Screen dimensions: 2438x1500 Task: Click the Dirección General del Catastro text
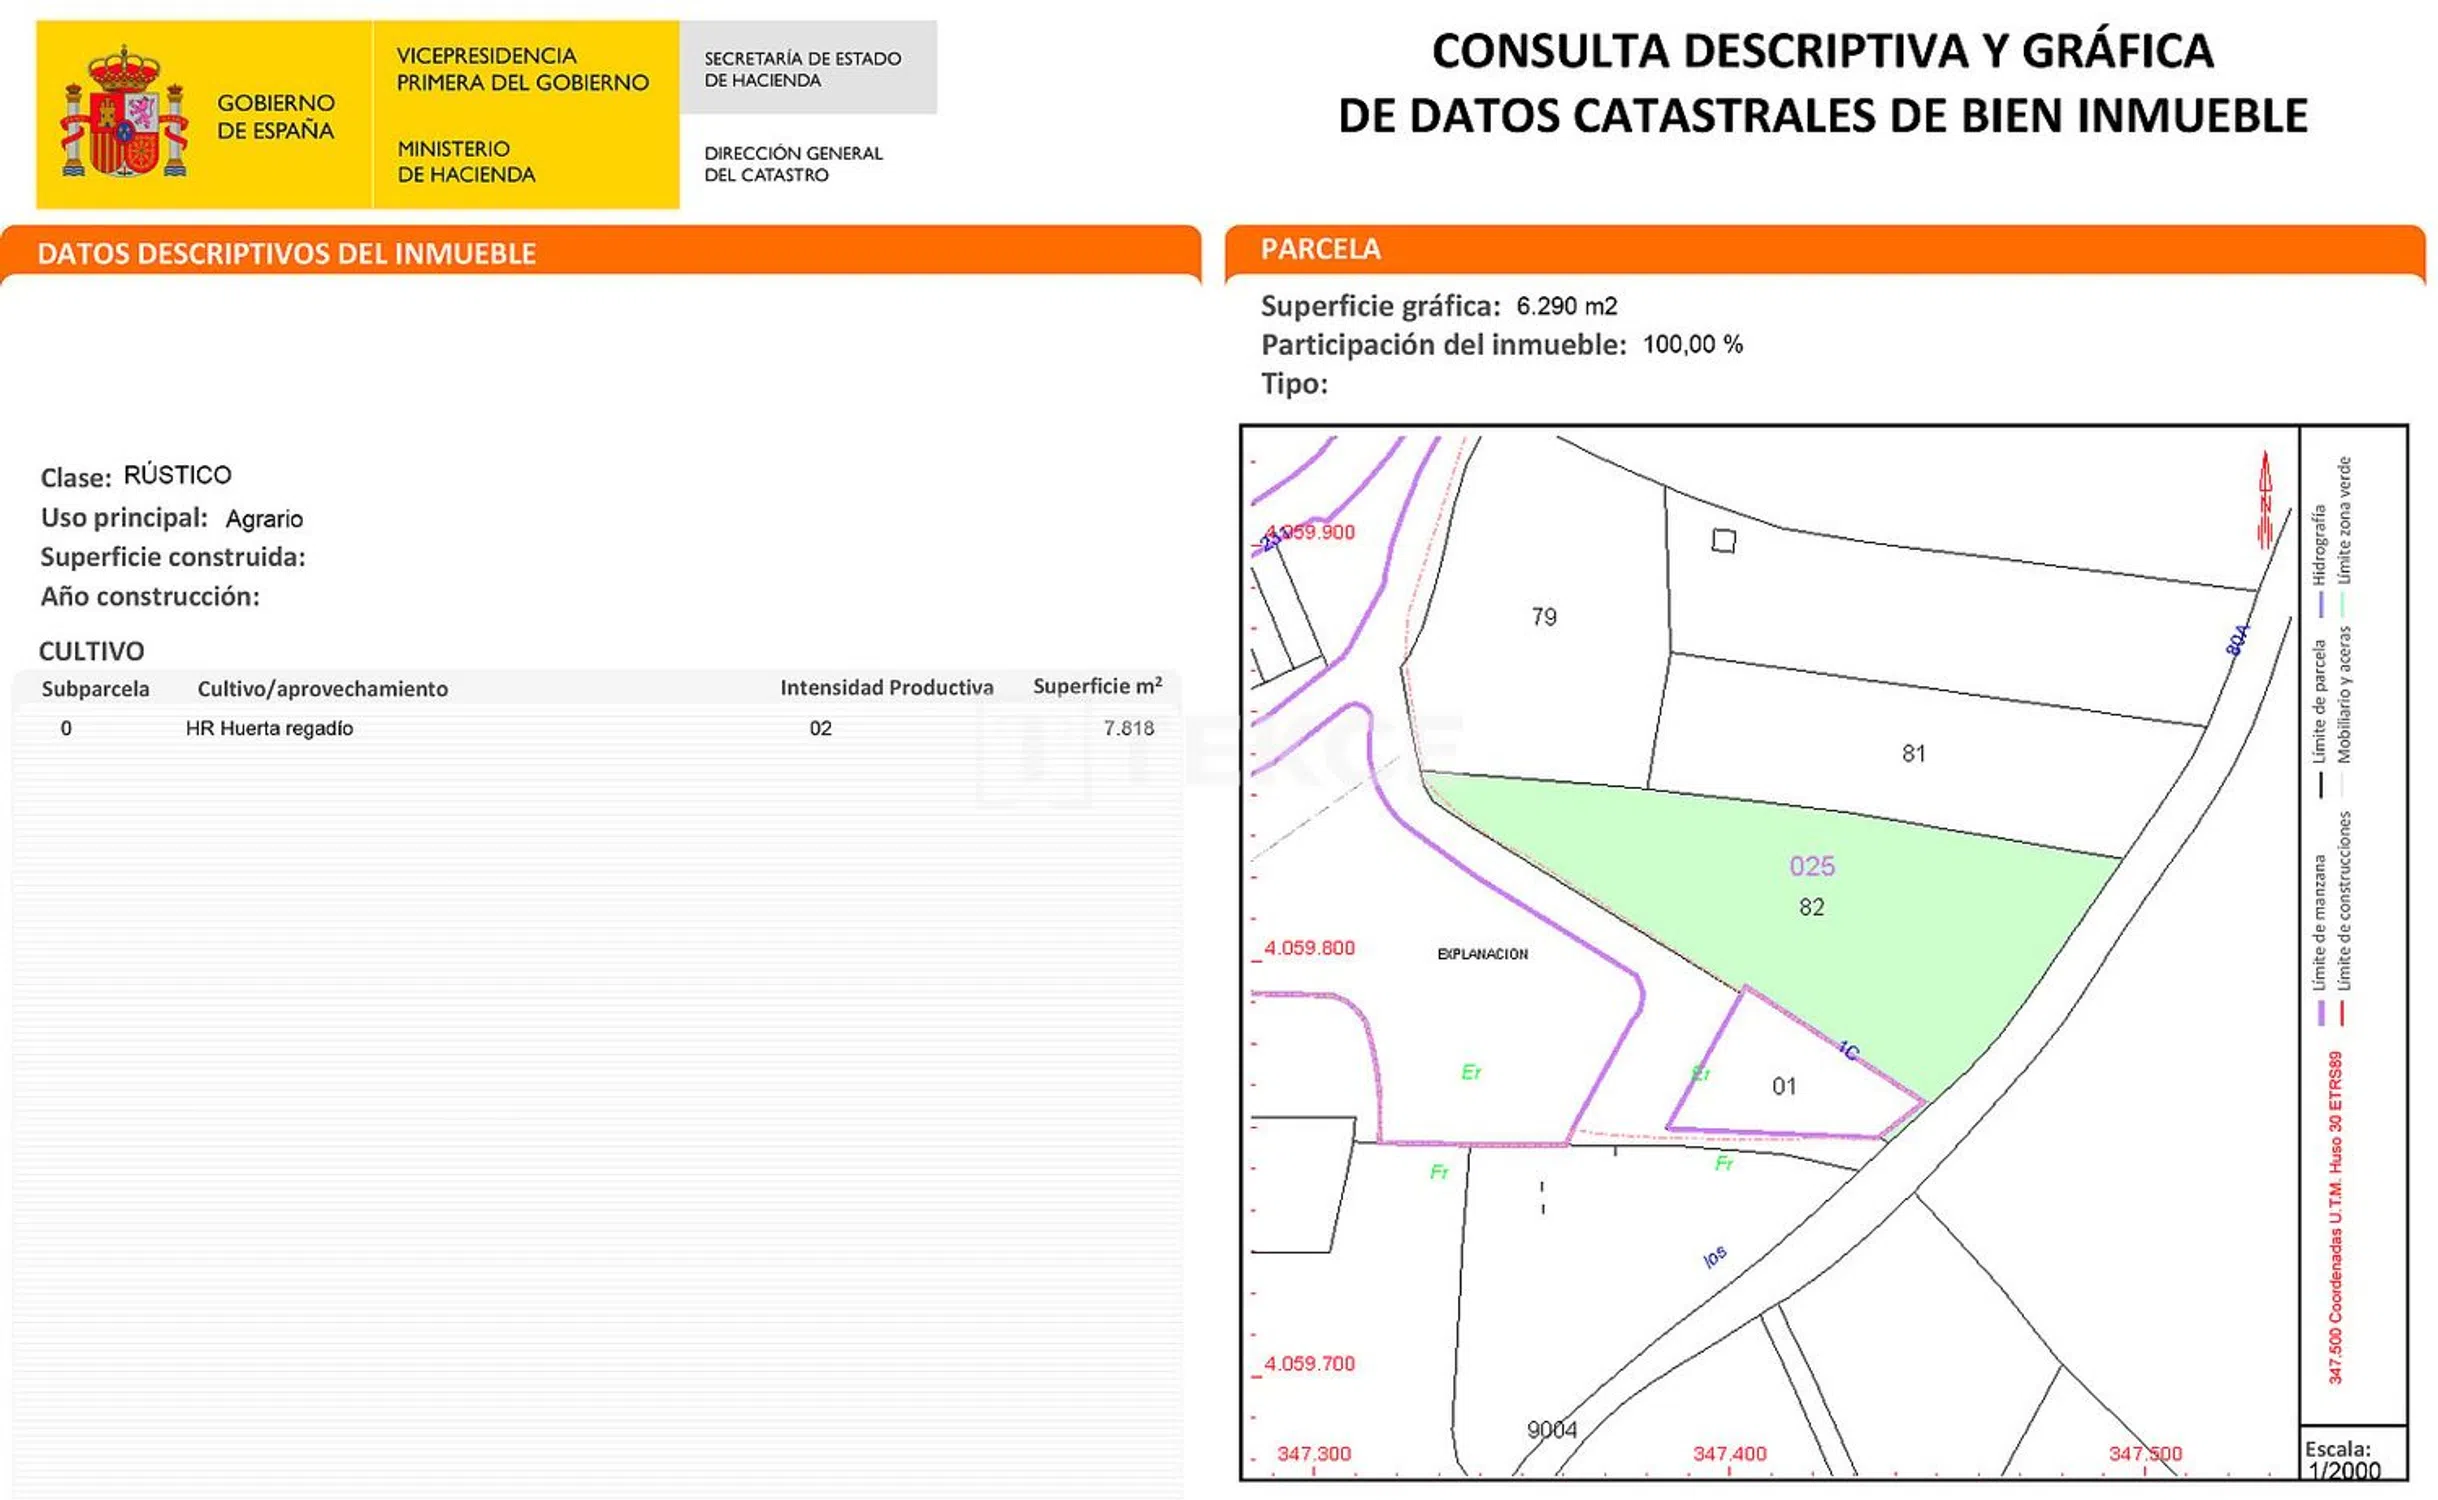coord(792,164)
